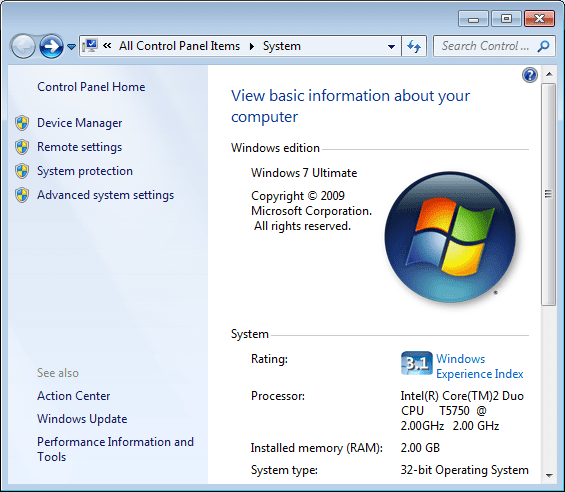Click the Refresh button beside address bar

coord(414,46)
